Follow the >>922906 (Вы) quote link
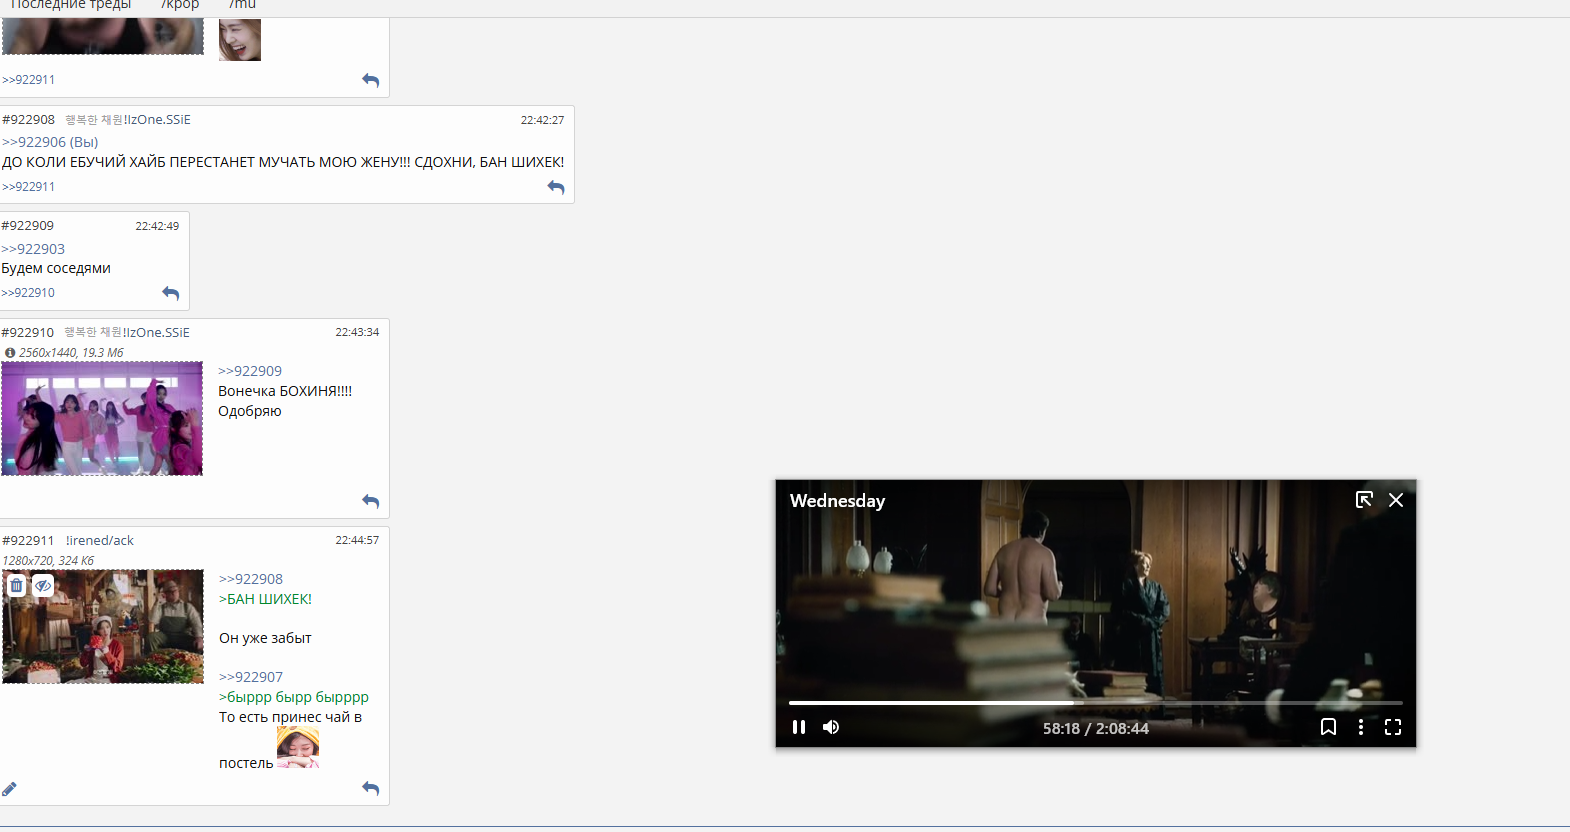This screenshot has width=1570, height=832. click(x=50, y=142)
